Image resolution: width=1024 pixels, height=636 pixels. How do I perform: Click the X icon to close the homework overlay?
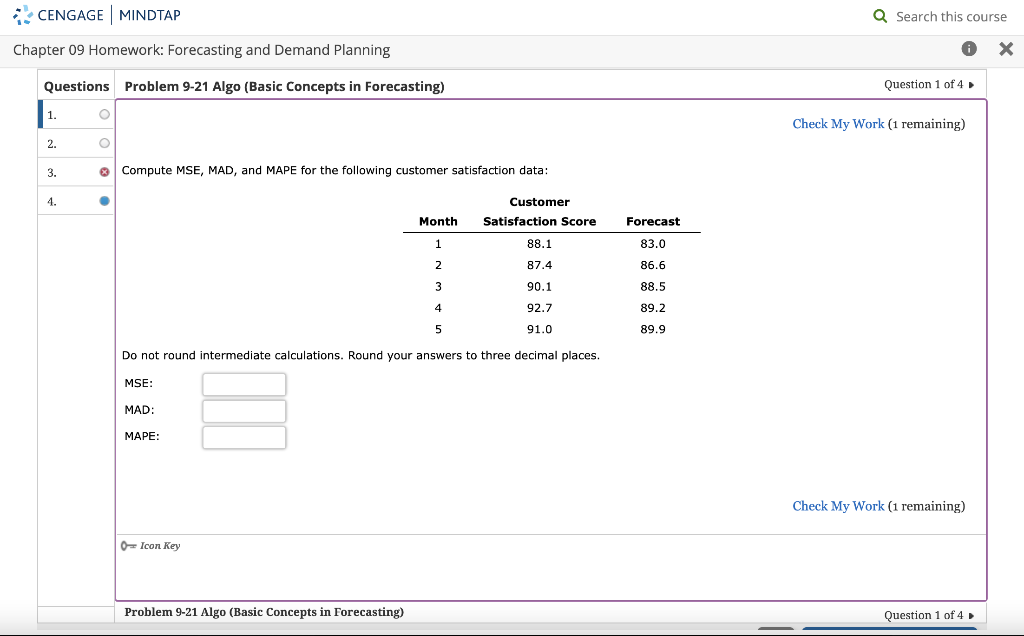(x=1006, y=48)
